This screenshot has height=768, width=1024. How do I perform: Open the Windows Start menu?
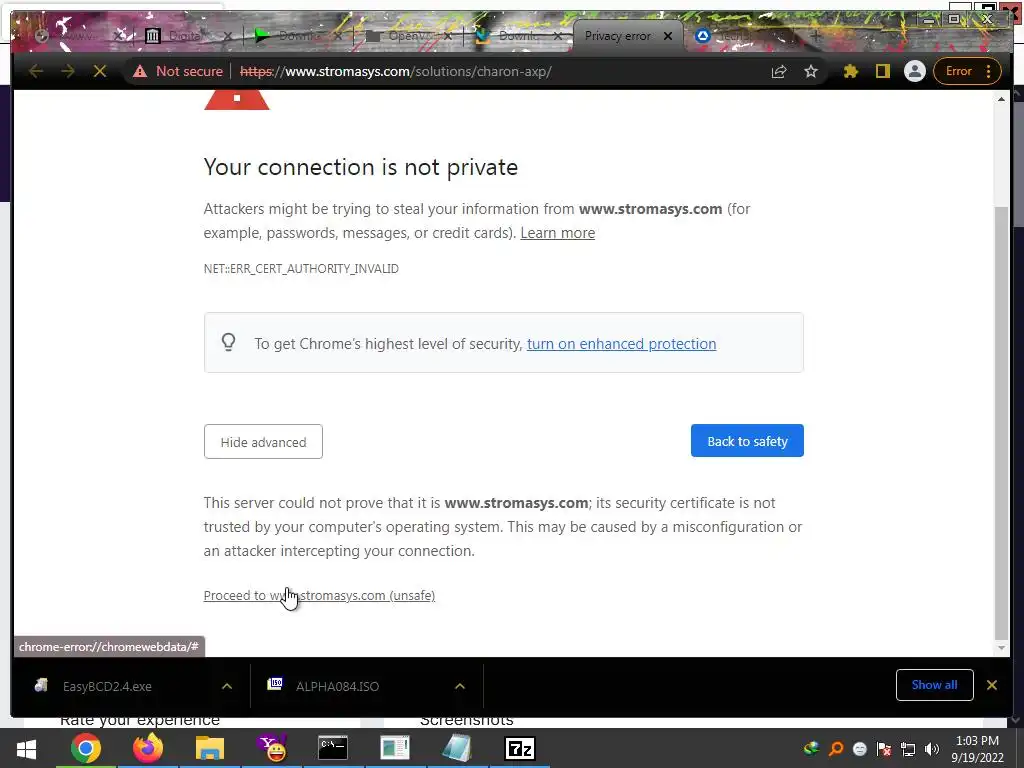click(26, 748)
